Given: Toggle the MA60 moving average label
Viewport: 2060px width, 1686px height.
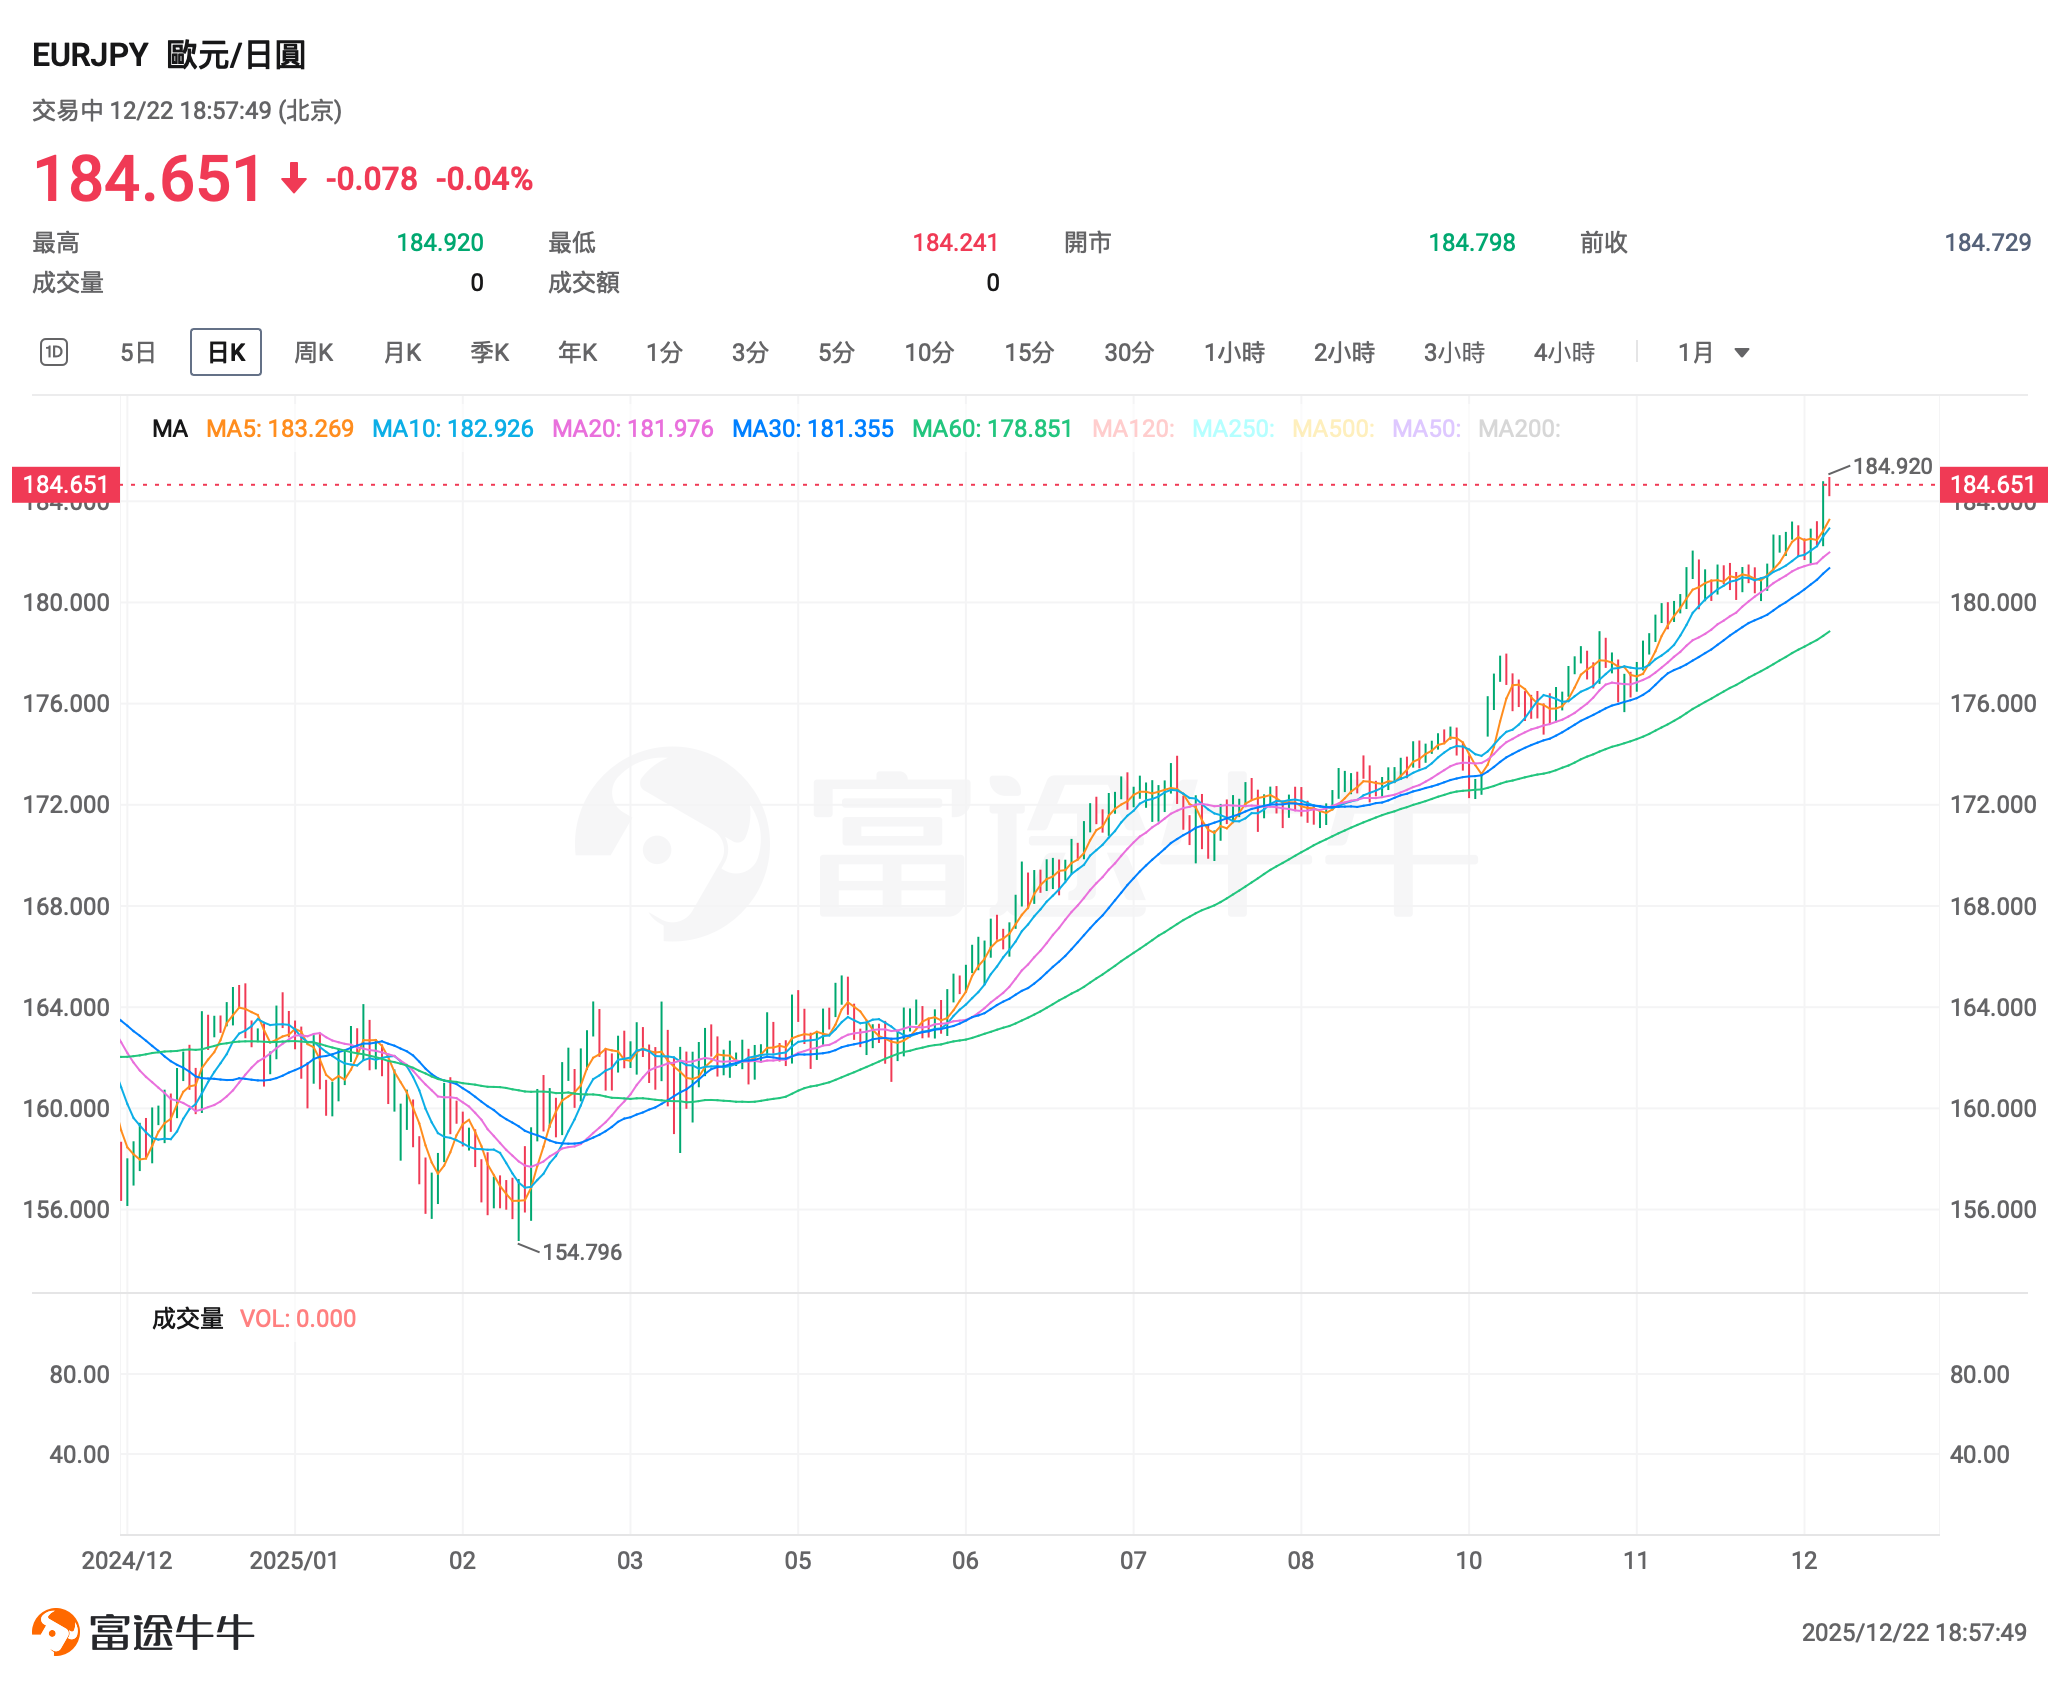Looking at the screenshot, I should 991,429.
